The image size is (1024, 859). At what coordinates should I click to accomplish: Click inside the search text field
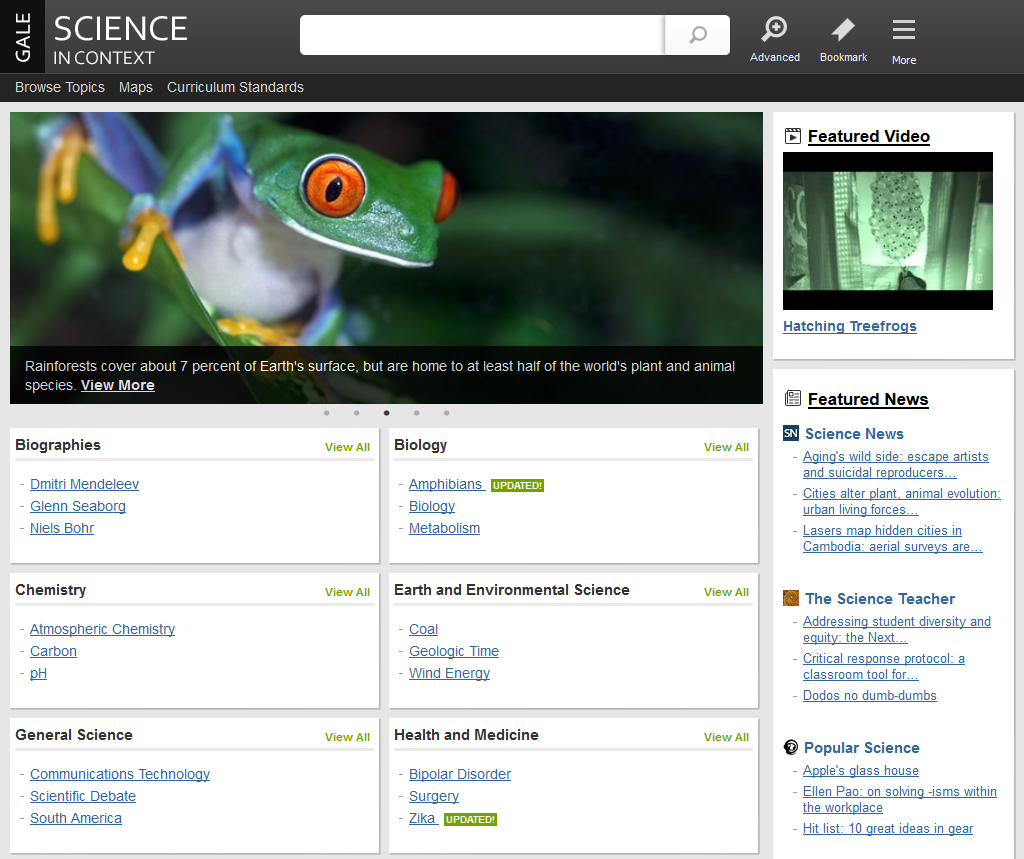pos(482,35)
